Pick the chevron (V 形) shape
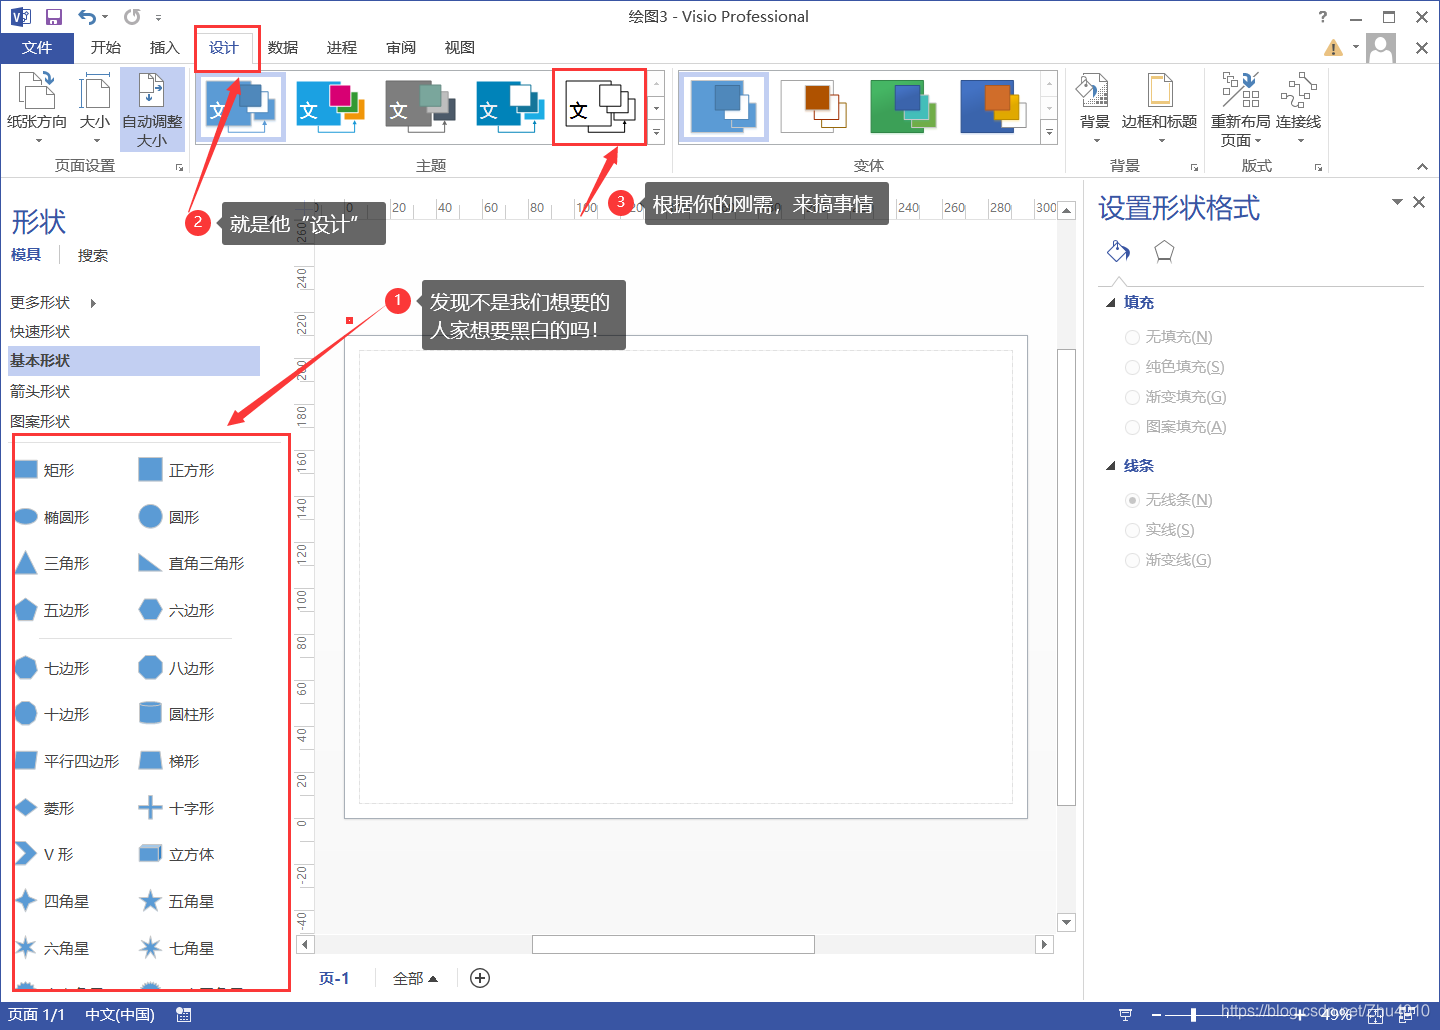 click(x=45, y=854)
